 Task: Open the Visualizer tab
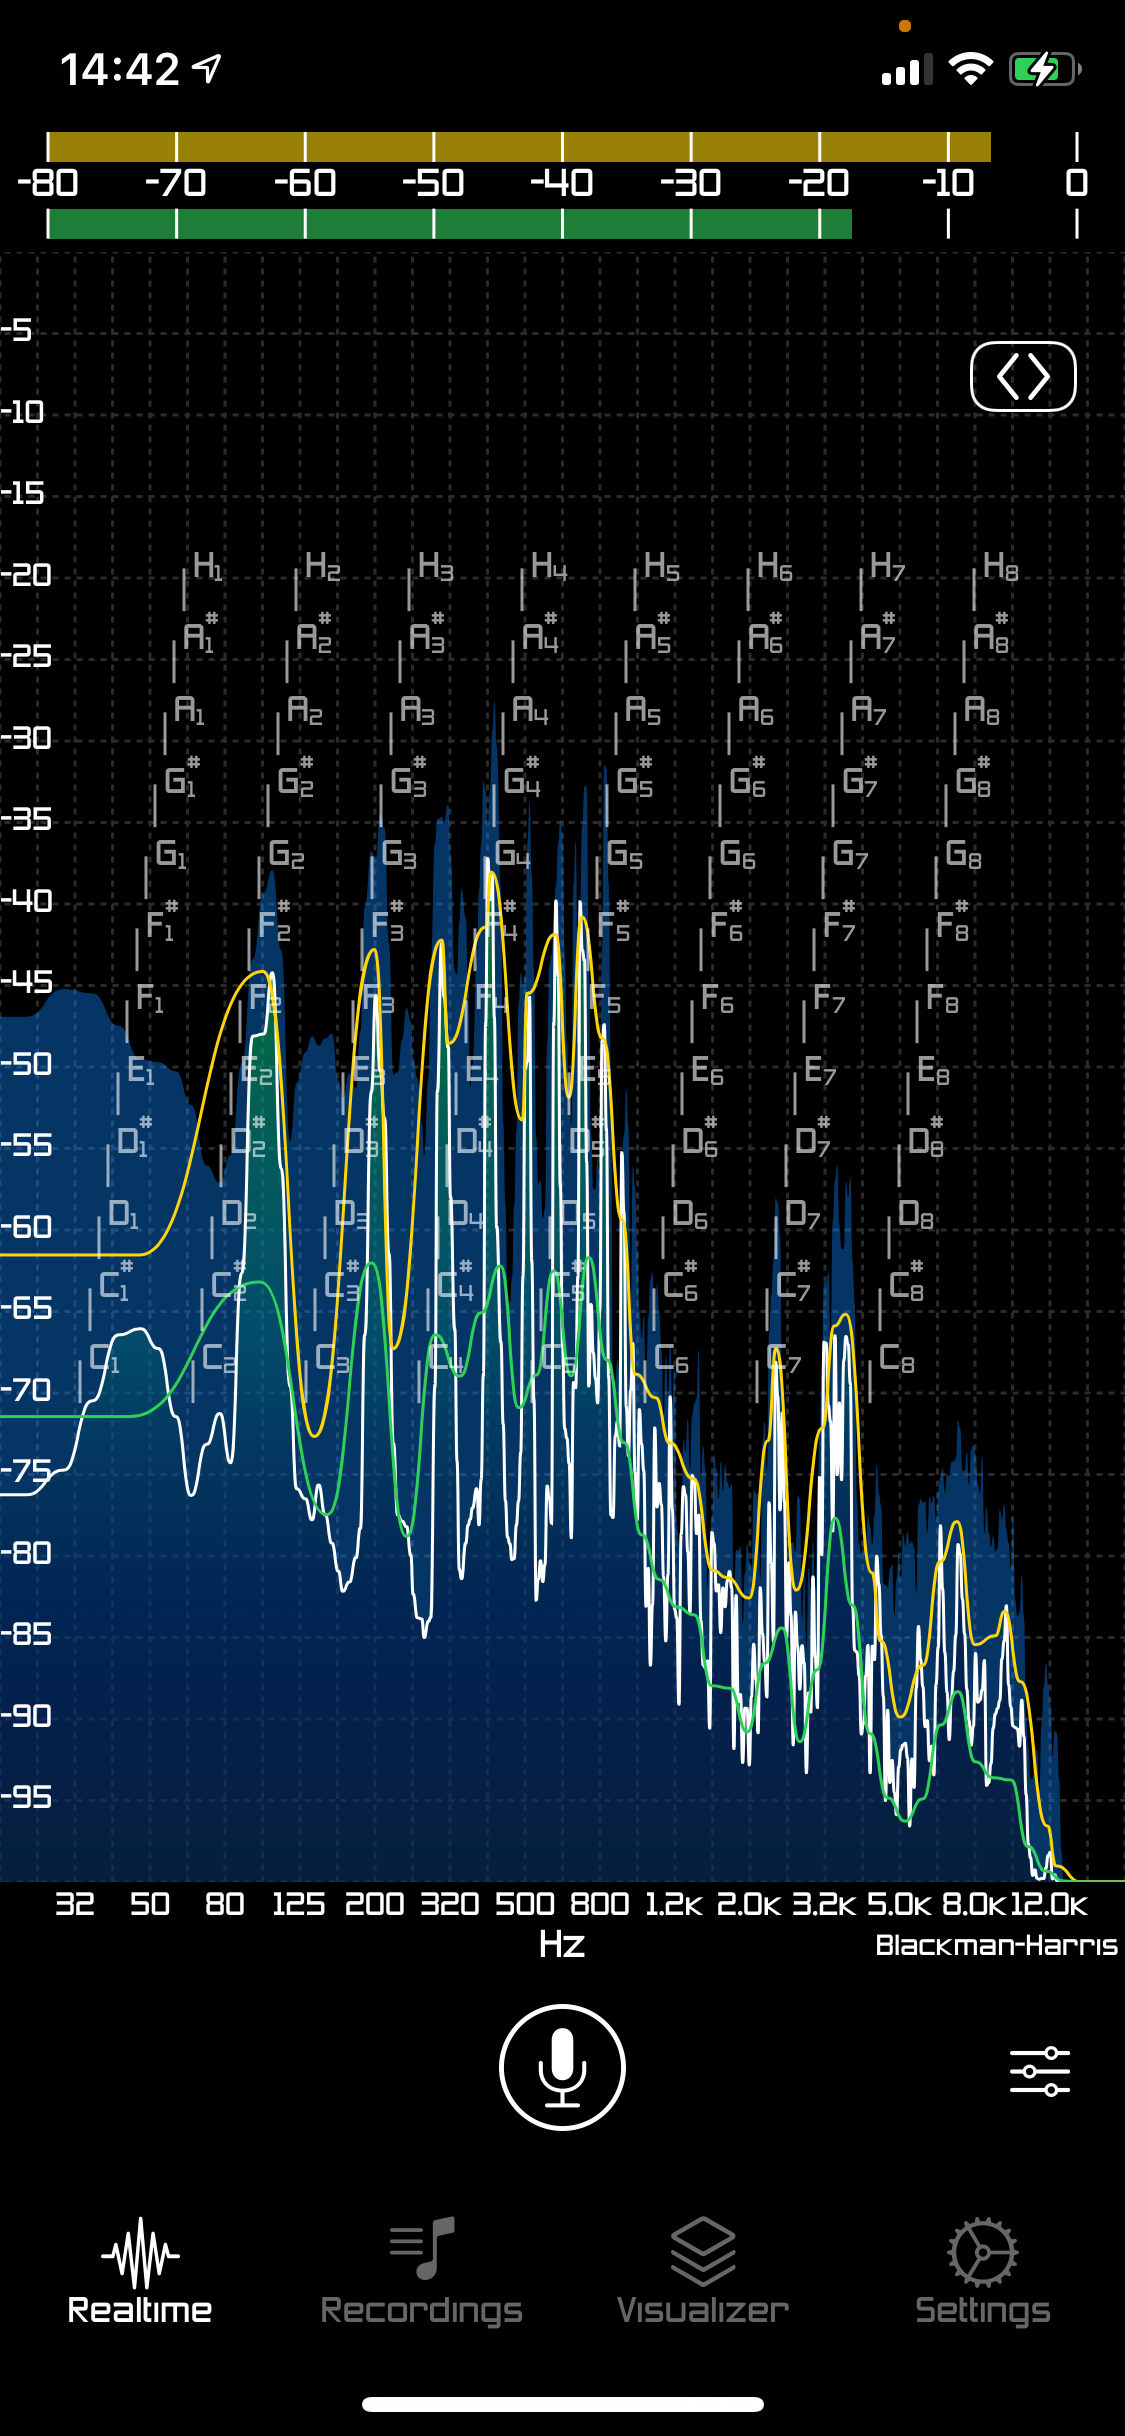coord(702,2270)
